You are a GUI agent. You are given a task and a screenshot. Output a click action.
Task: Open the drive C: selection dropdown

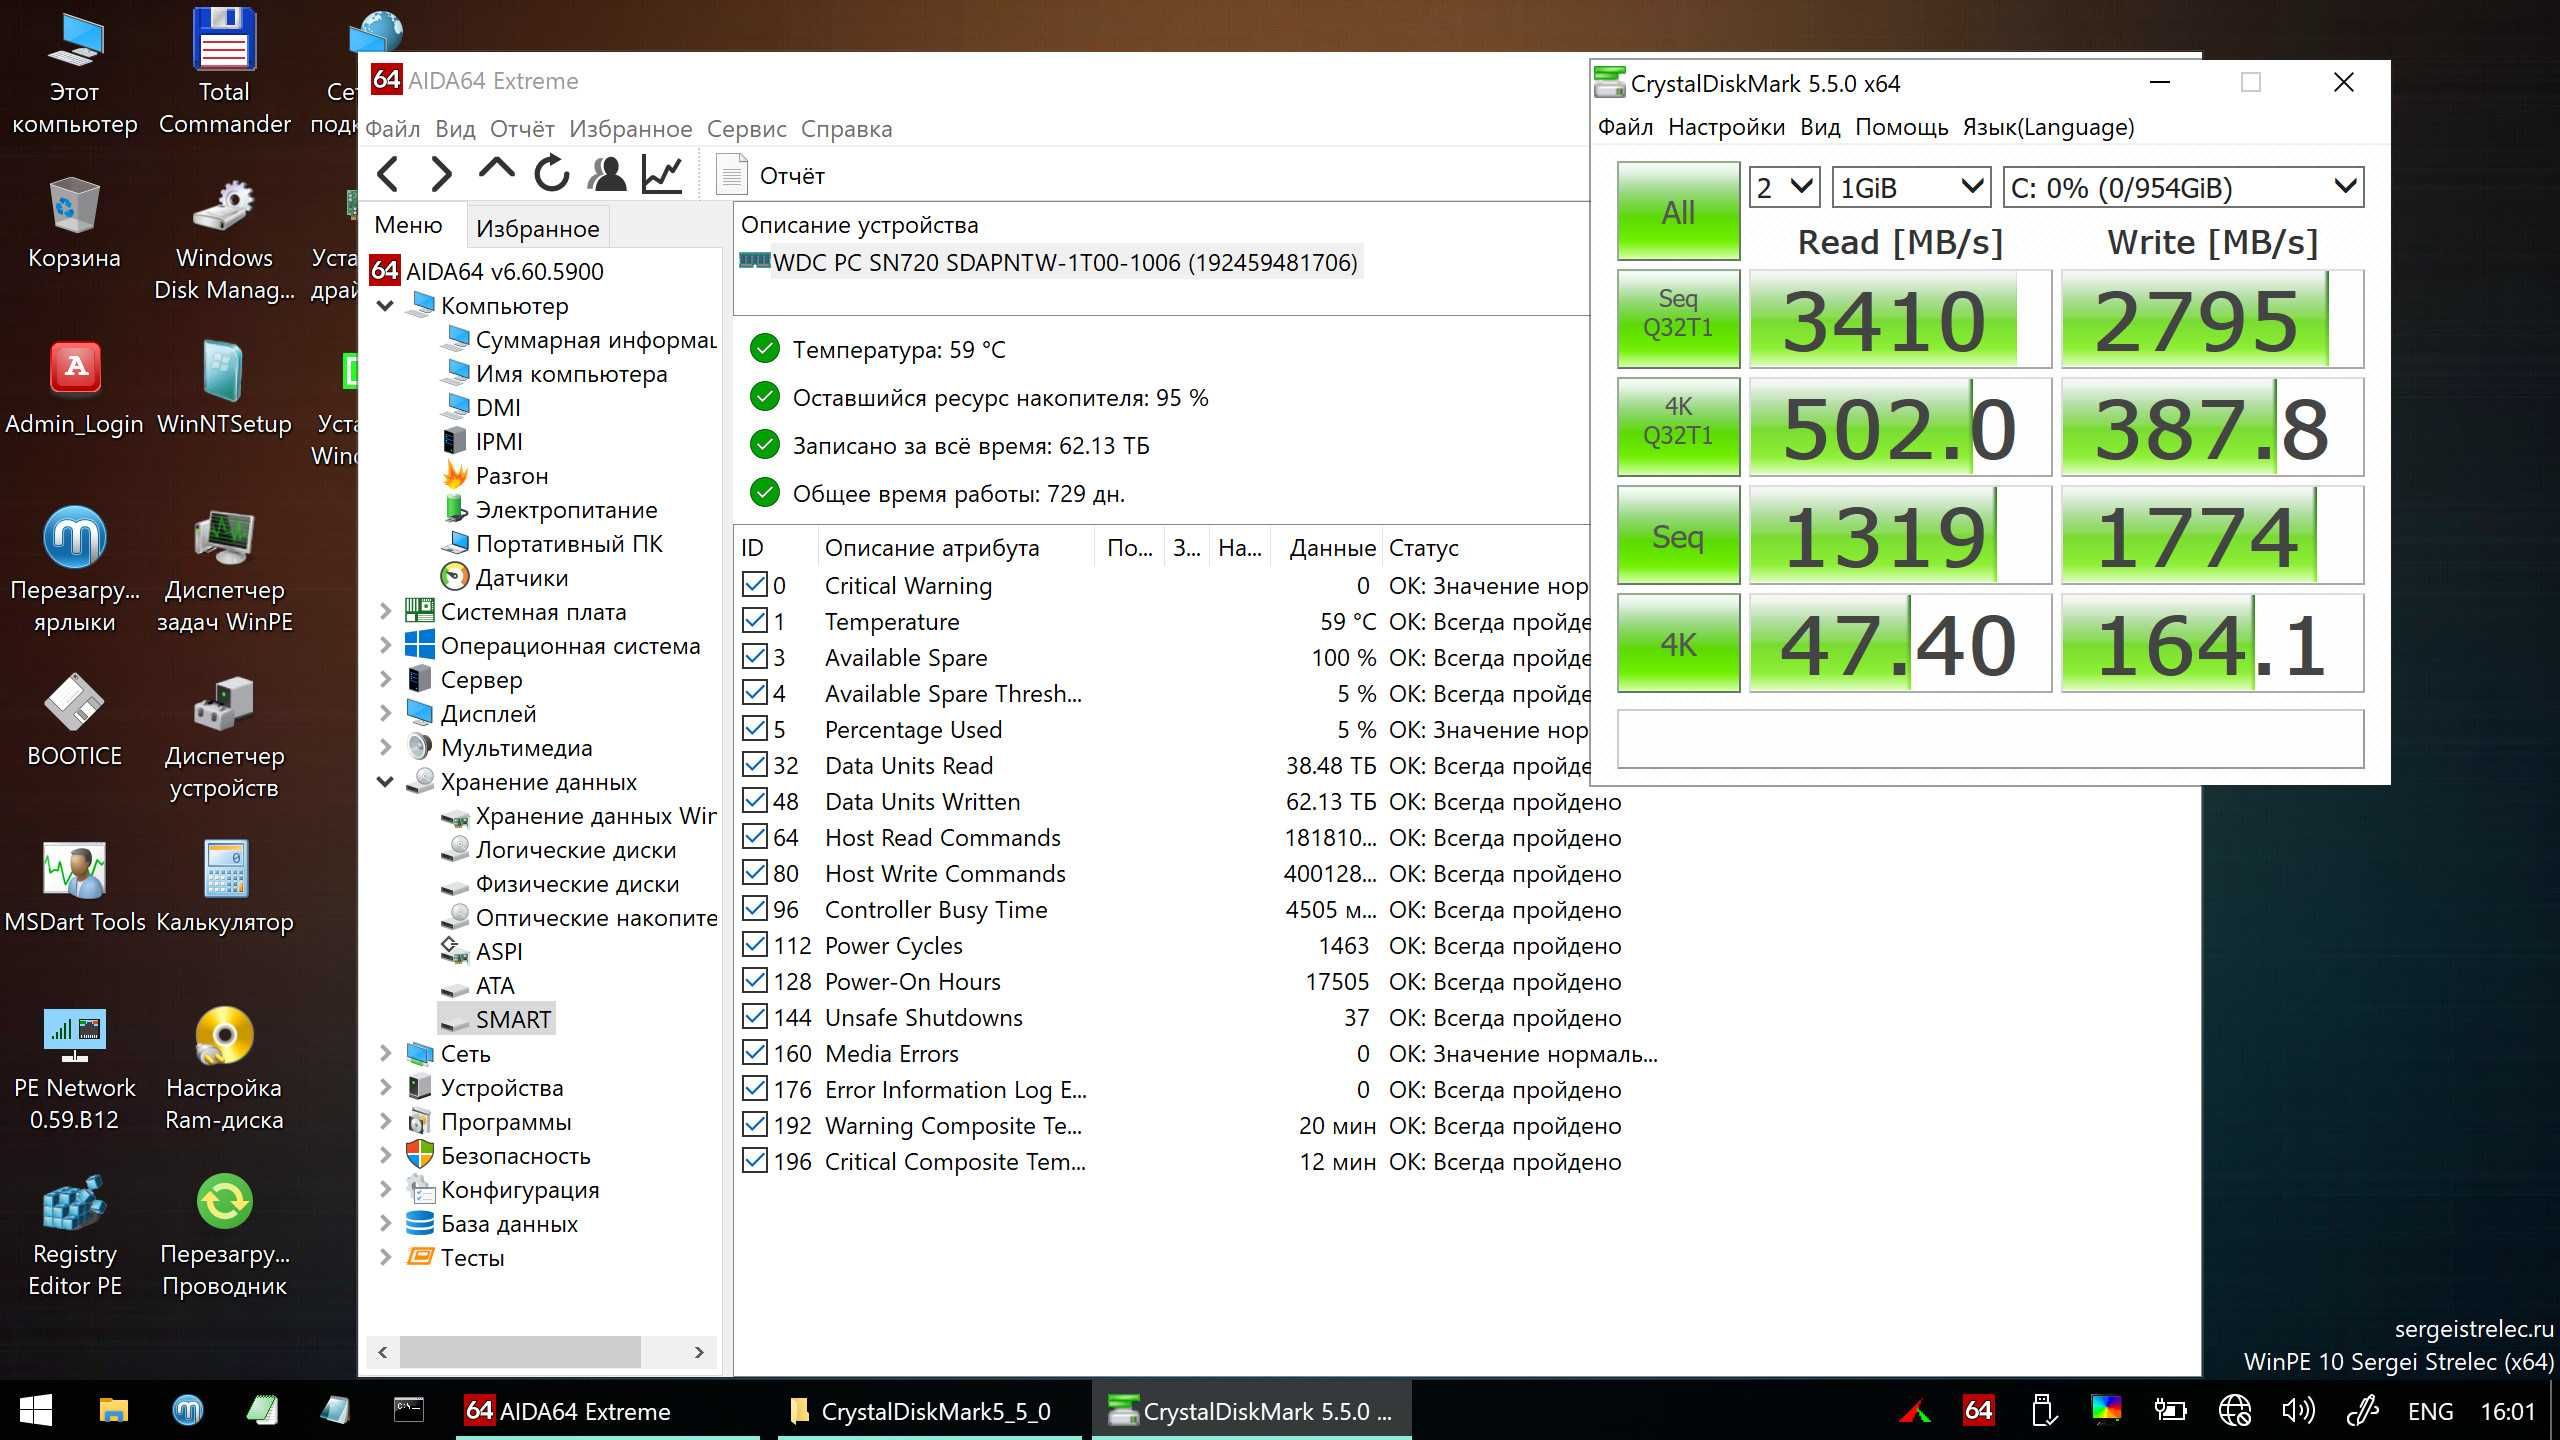pyautogui.click(x=2184, y=187)
